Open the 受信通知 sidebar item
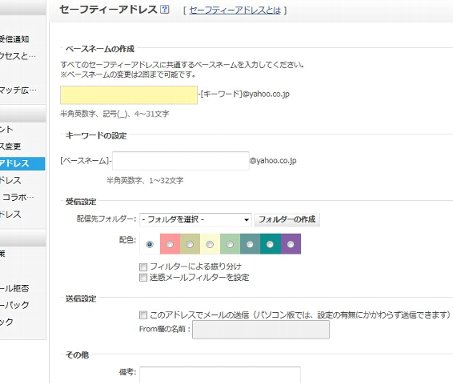453x383 pixels. click(15, 39)
